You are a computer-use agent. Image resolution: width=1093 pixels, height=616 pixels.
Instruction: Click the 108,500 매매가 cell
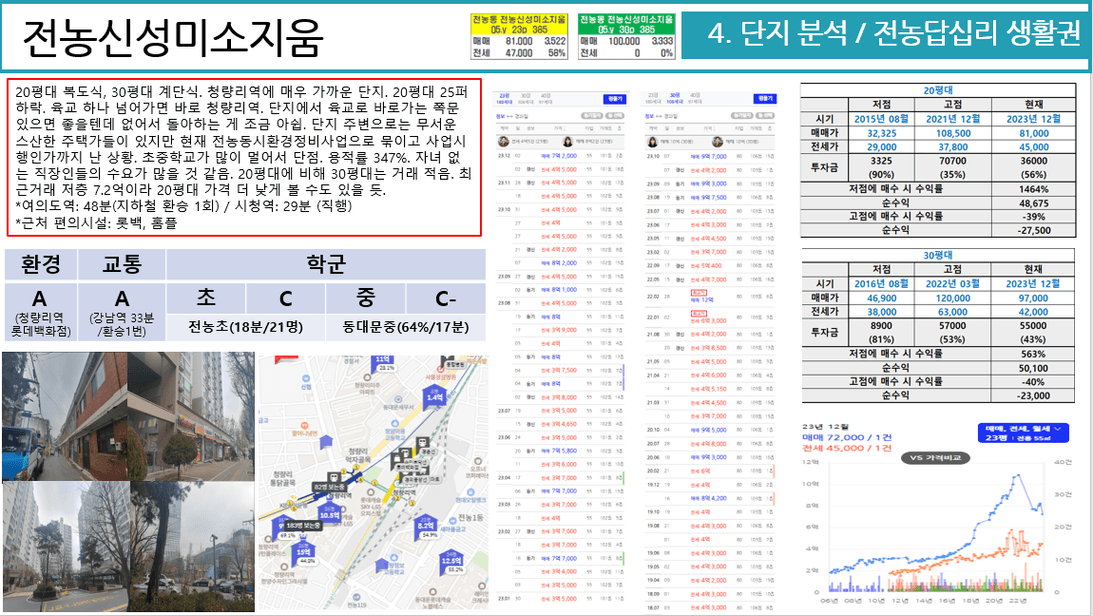pyautogui.click(x=953, y=133)
